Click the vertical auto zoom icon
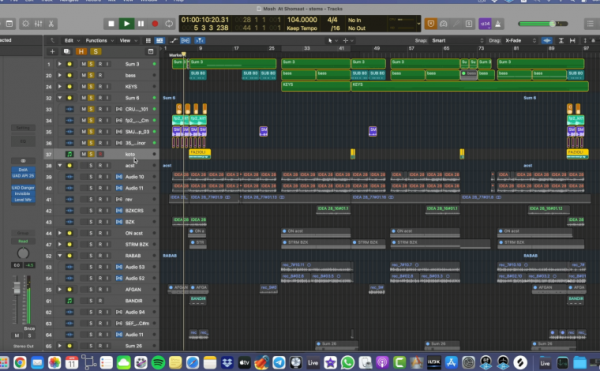The height and width of the screenshot is (371, 600). click(x=561, y=41)
